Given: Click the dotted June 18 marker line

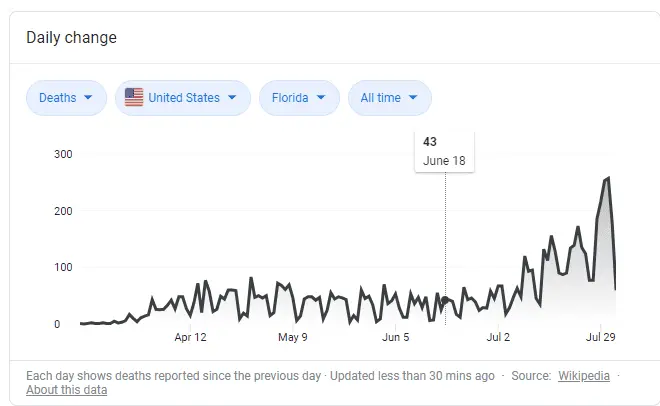Looking at the screenshot, I should 446,240.
